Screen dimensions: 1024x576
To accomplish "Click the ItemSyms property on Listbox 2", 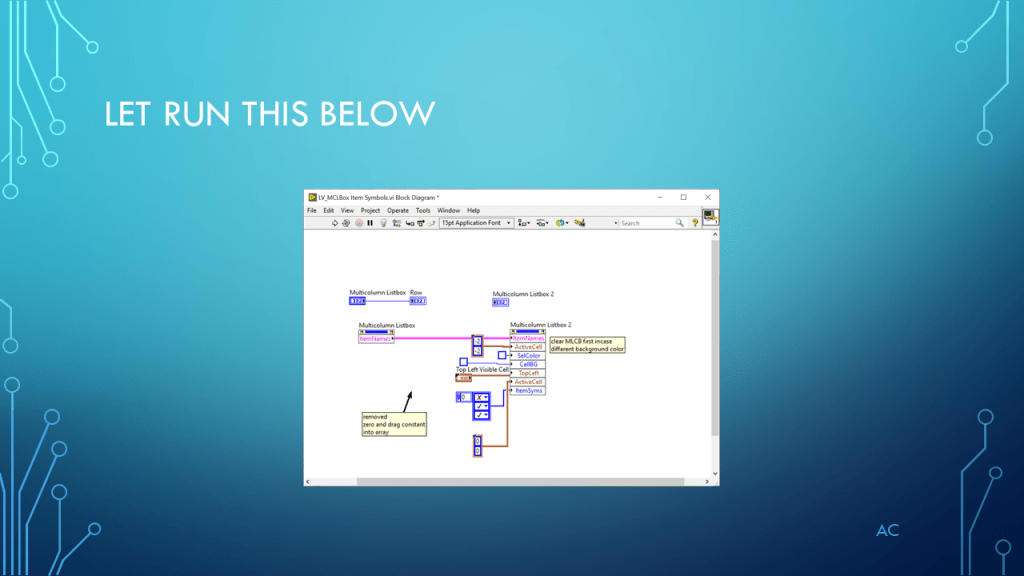I will click(528, 390).
